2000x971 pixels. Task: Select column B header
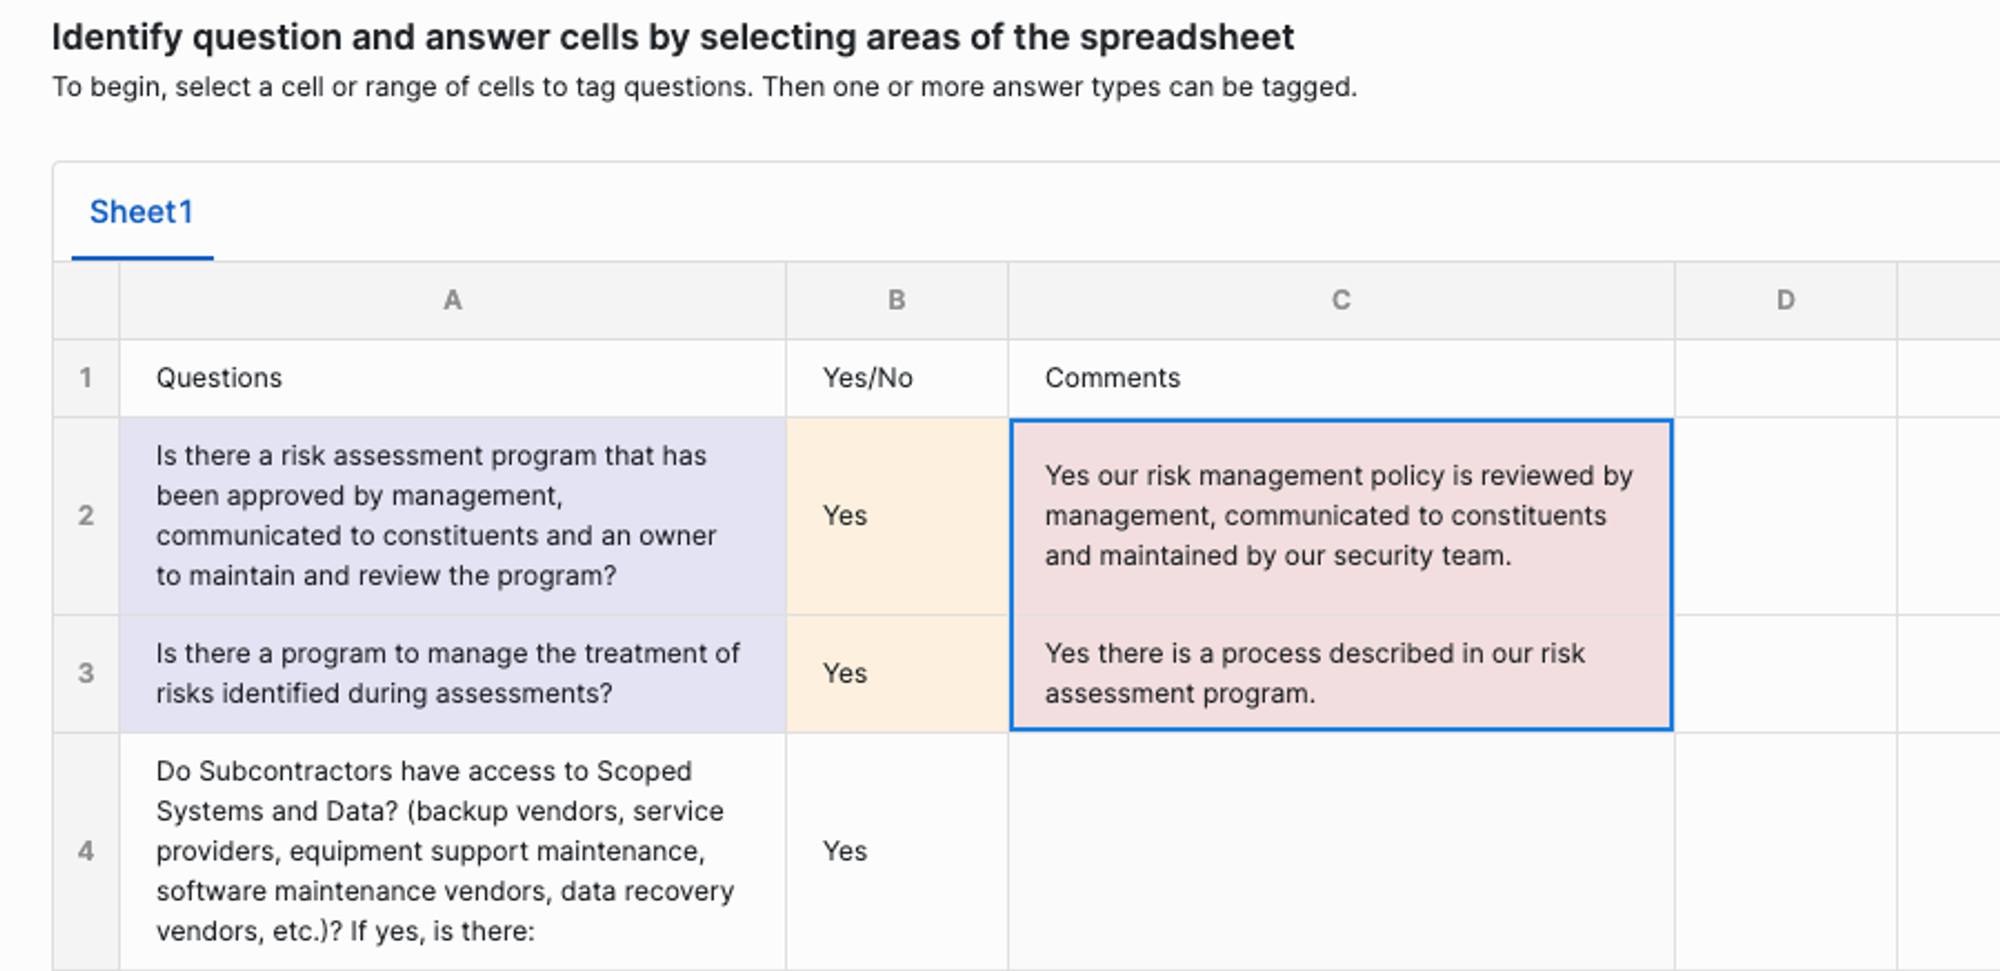point(897,300)
